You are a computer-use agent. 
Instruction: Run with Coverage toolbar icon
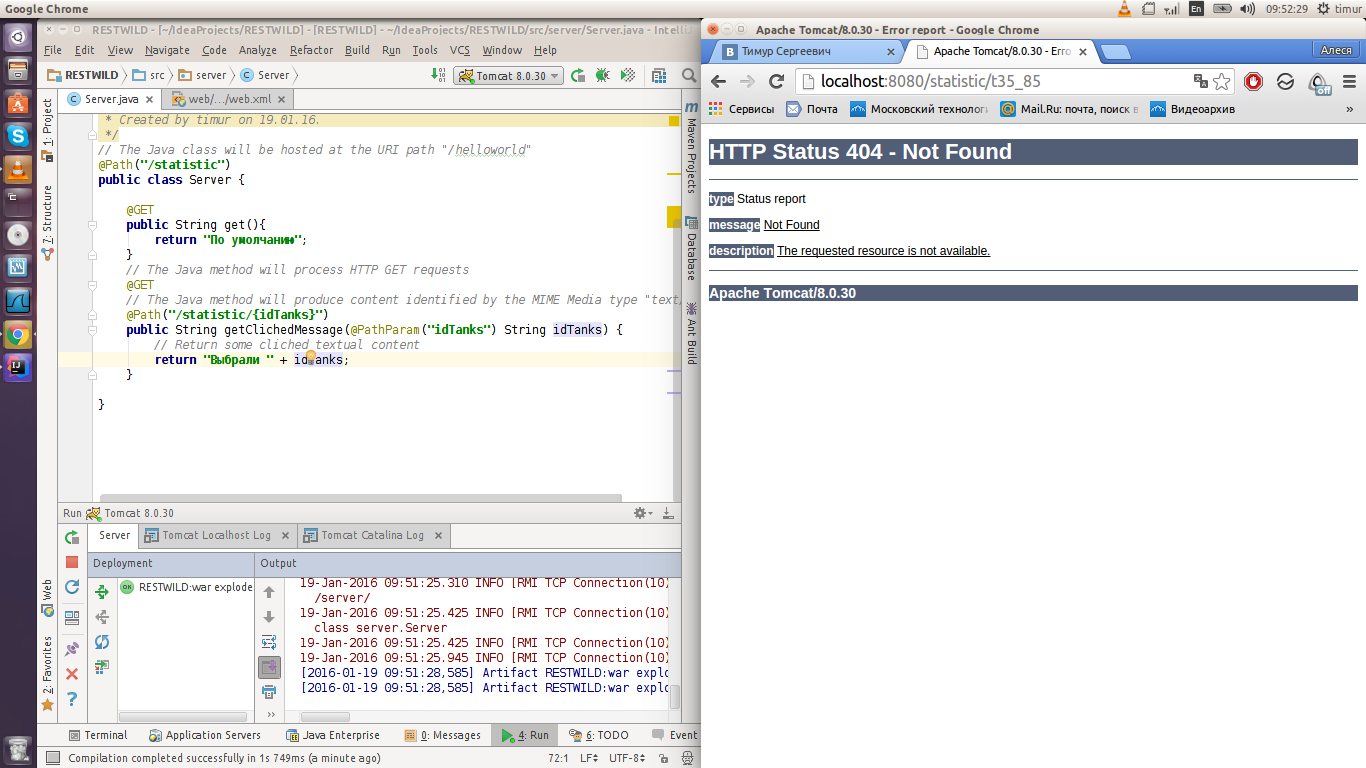628,75
